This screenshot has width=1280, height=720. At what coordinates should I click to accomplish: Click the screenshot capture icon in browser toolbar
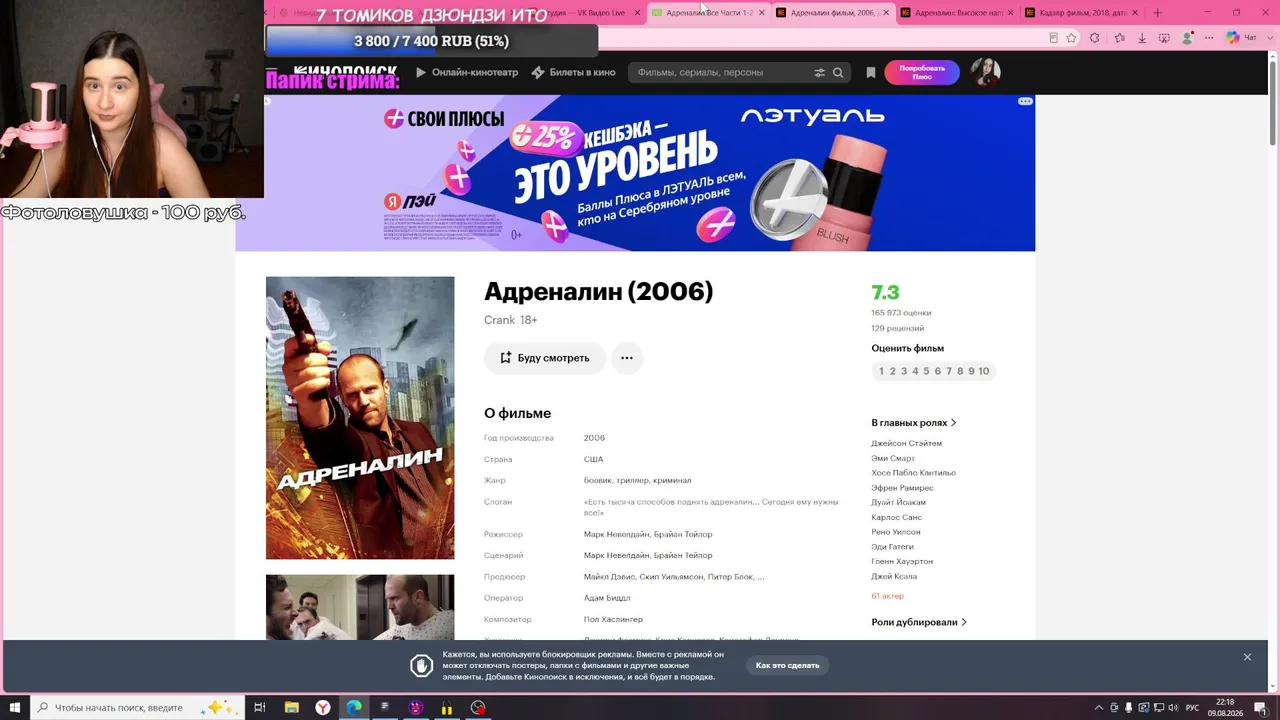coord(1164,38)
